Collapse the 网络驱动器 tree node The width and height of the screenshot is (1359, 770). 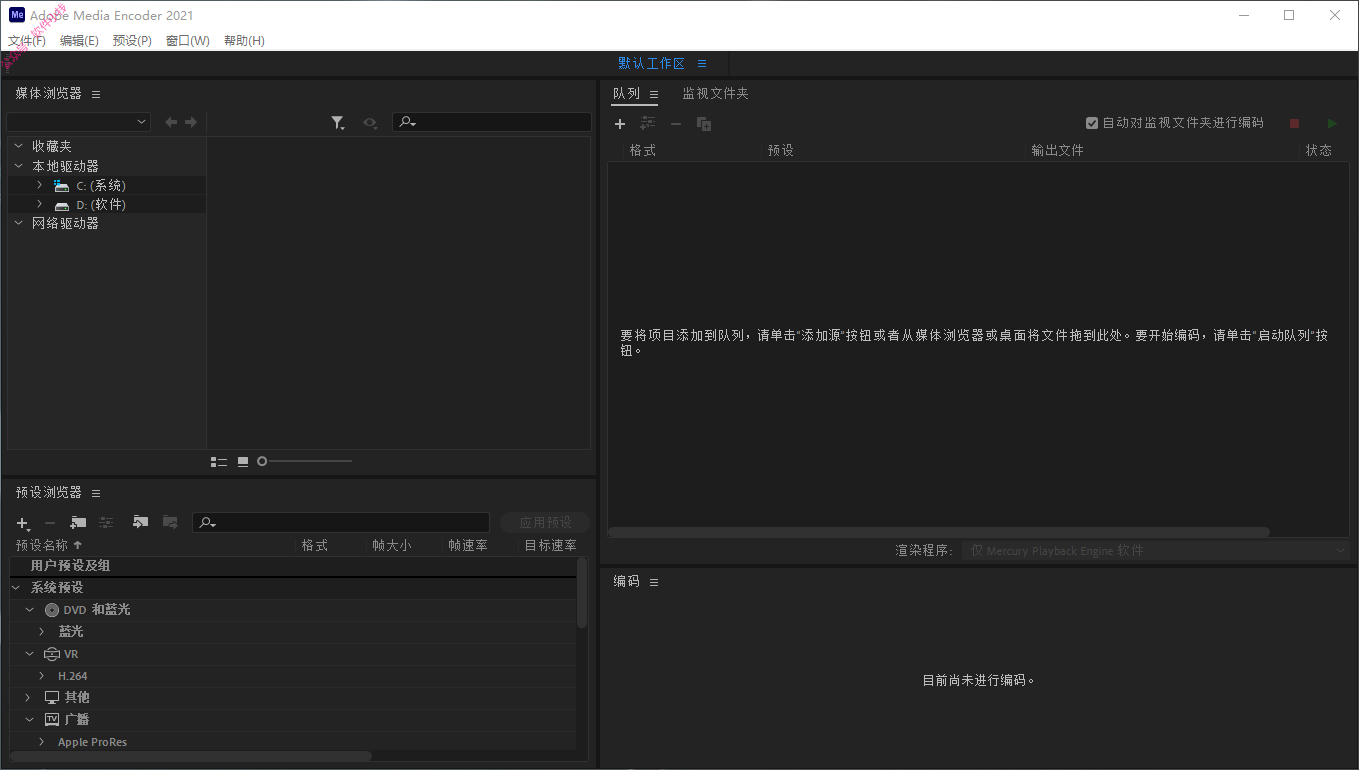pos(18,223)
